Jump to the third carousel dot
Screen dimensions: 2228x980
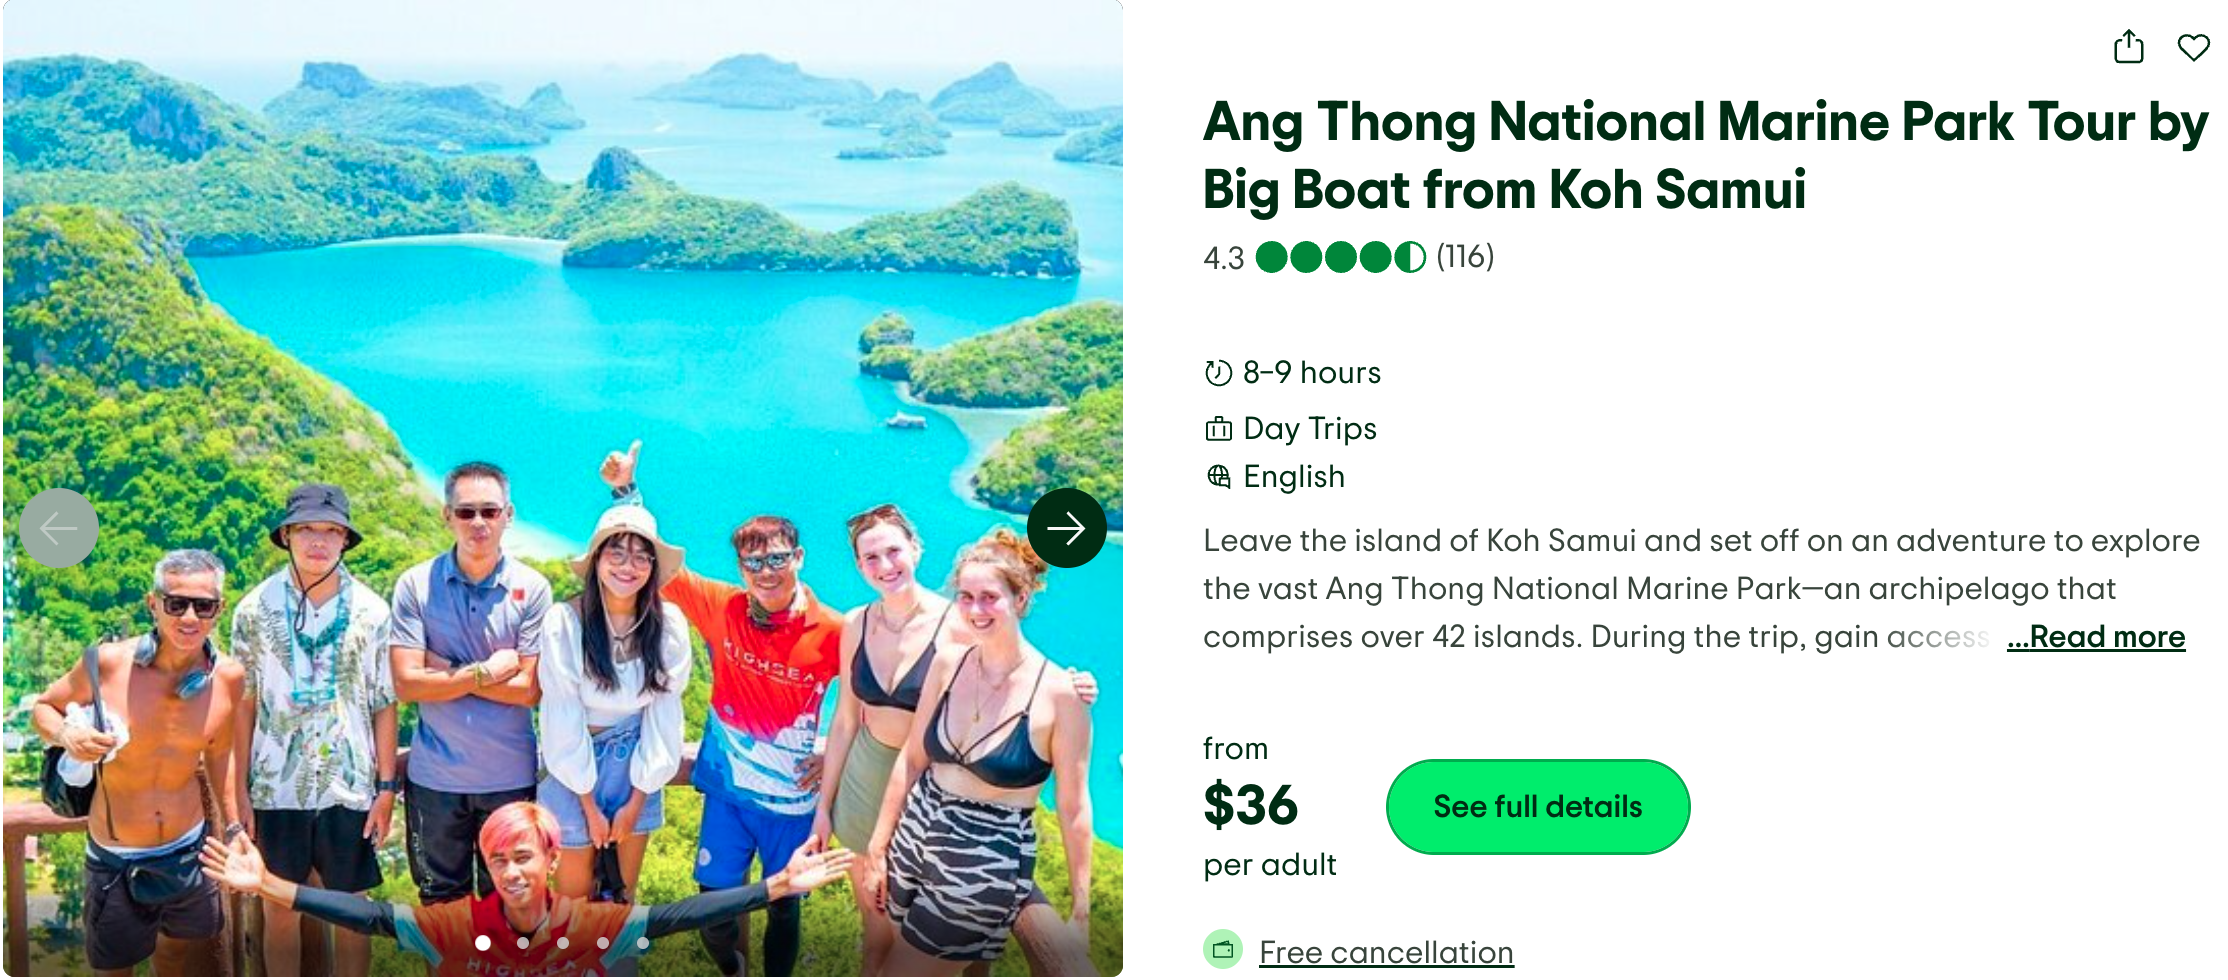click(563, 943)
